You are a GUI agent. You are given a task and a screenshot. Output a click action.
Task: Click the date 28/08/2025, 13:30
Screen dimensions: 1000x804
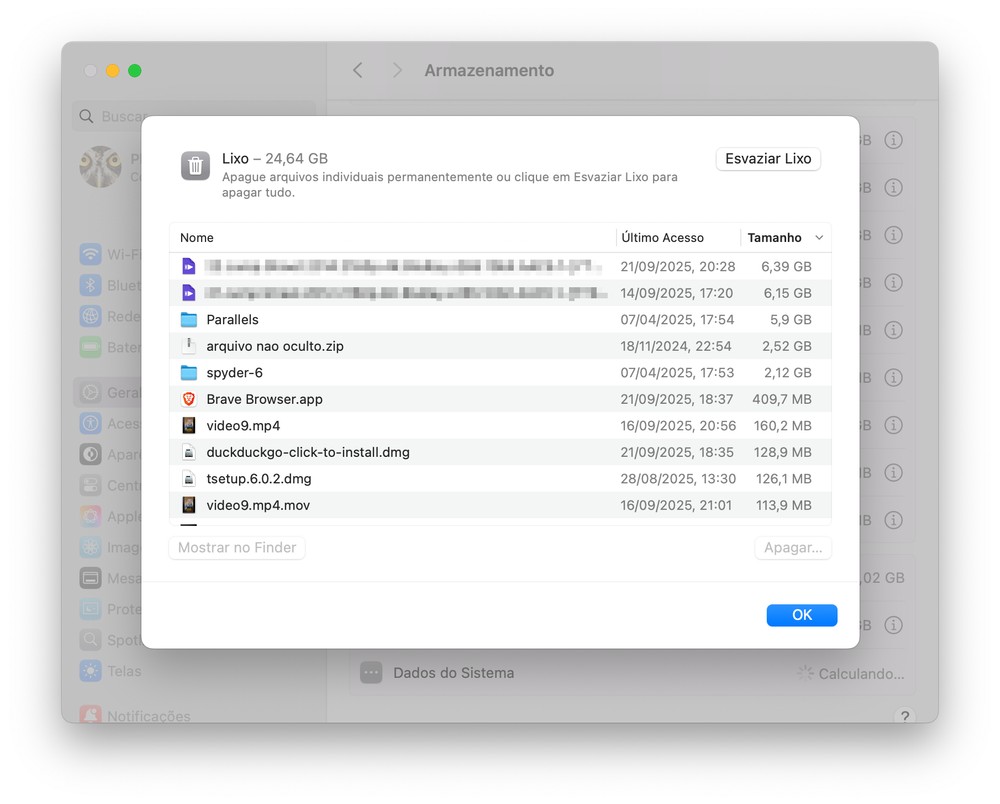tap(678, 479)
